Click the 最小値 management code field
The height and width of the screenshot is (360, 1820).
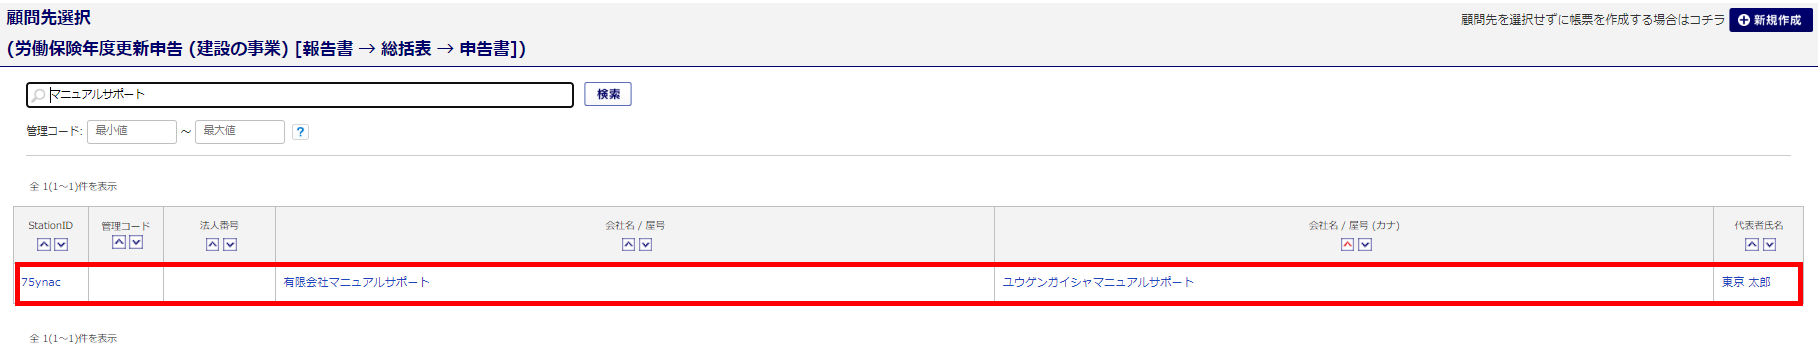[132, 131]
